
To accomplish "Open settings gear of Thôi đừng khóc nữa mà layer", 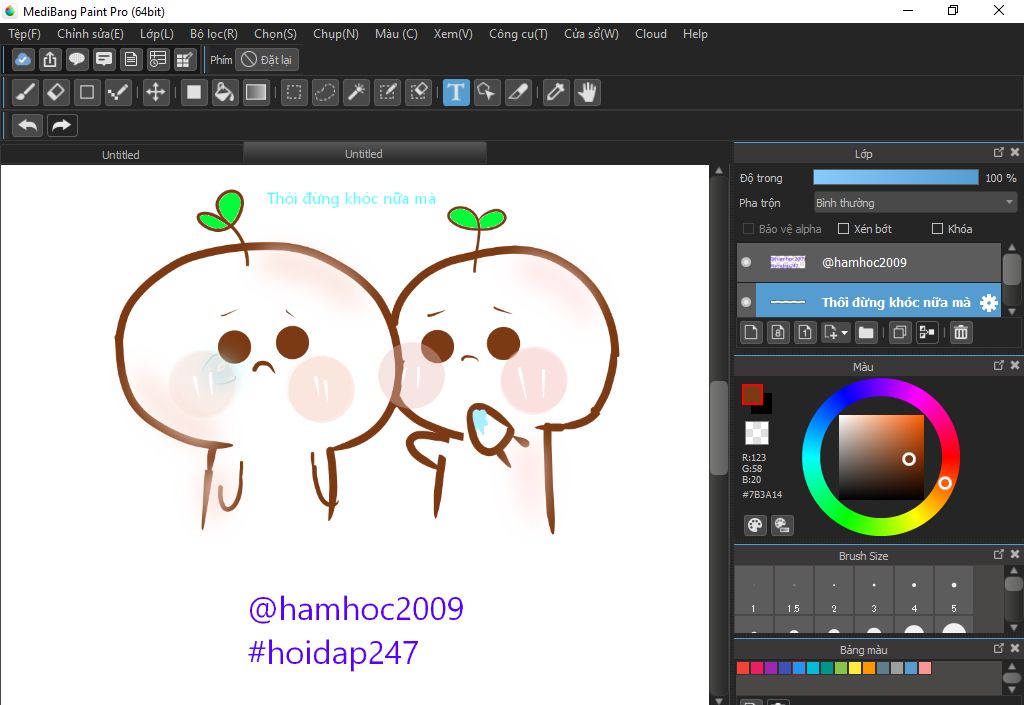I will point(989,302).
